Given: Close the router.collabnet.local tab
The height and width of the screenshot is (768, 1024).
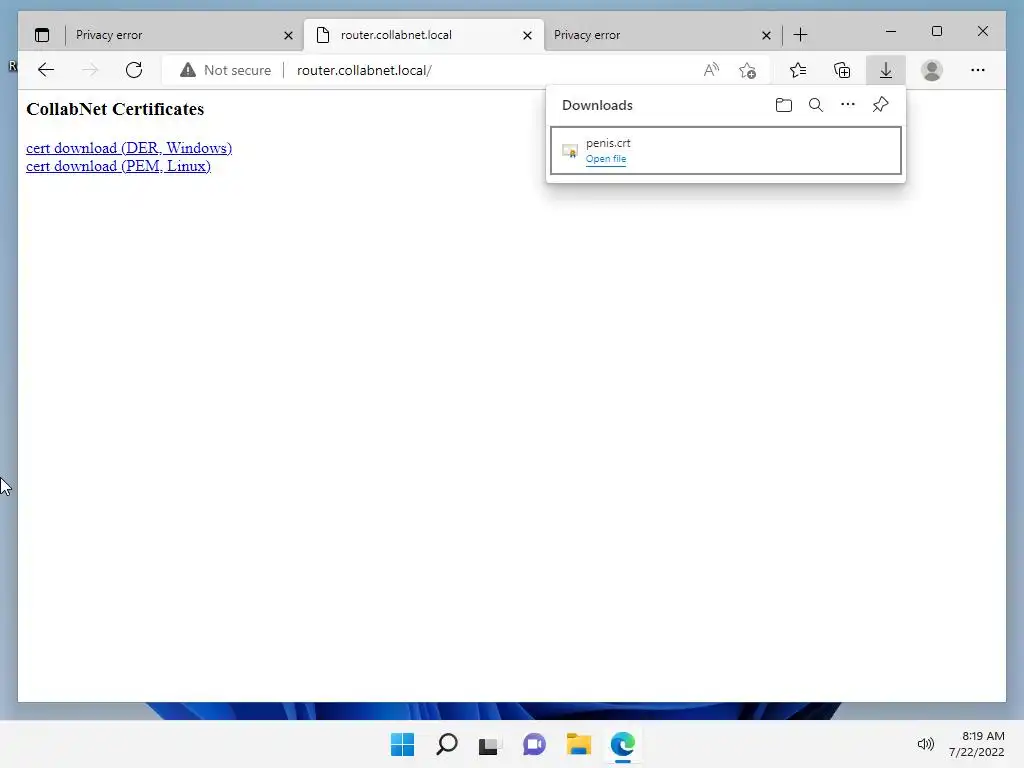Looking at the screenshot, I should pos(527,35).
